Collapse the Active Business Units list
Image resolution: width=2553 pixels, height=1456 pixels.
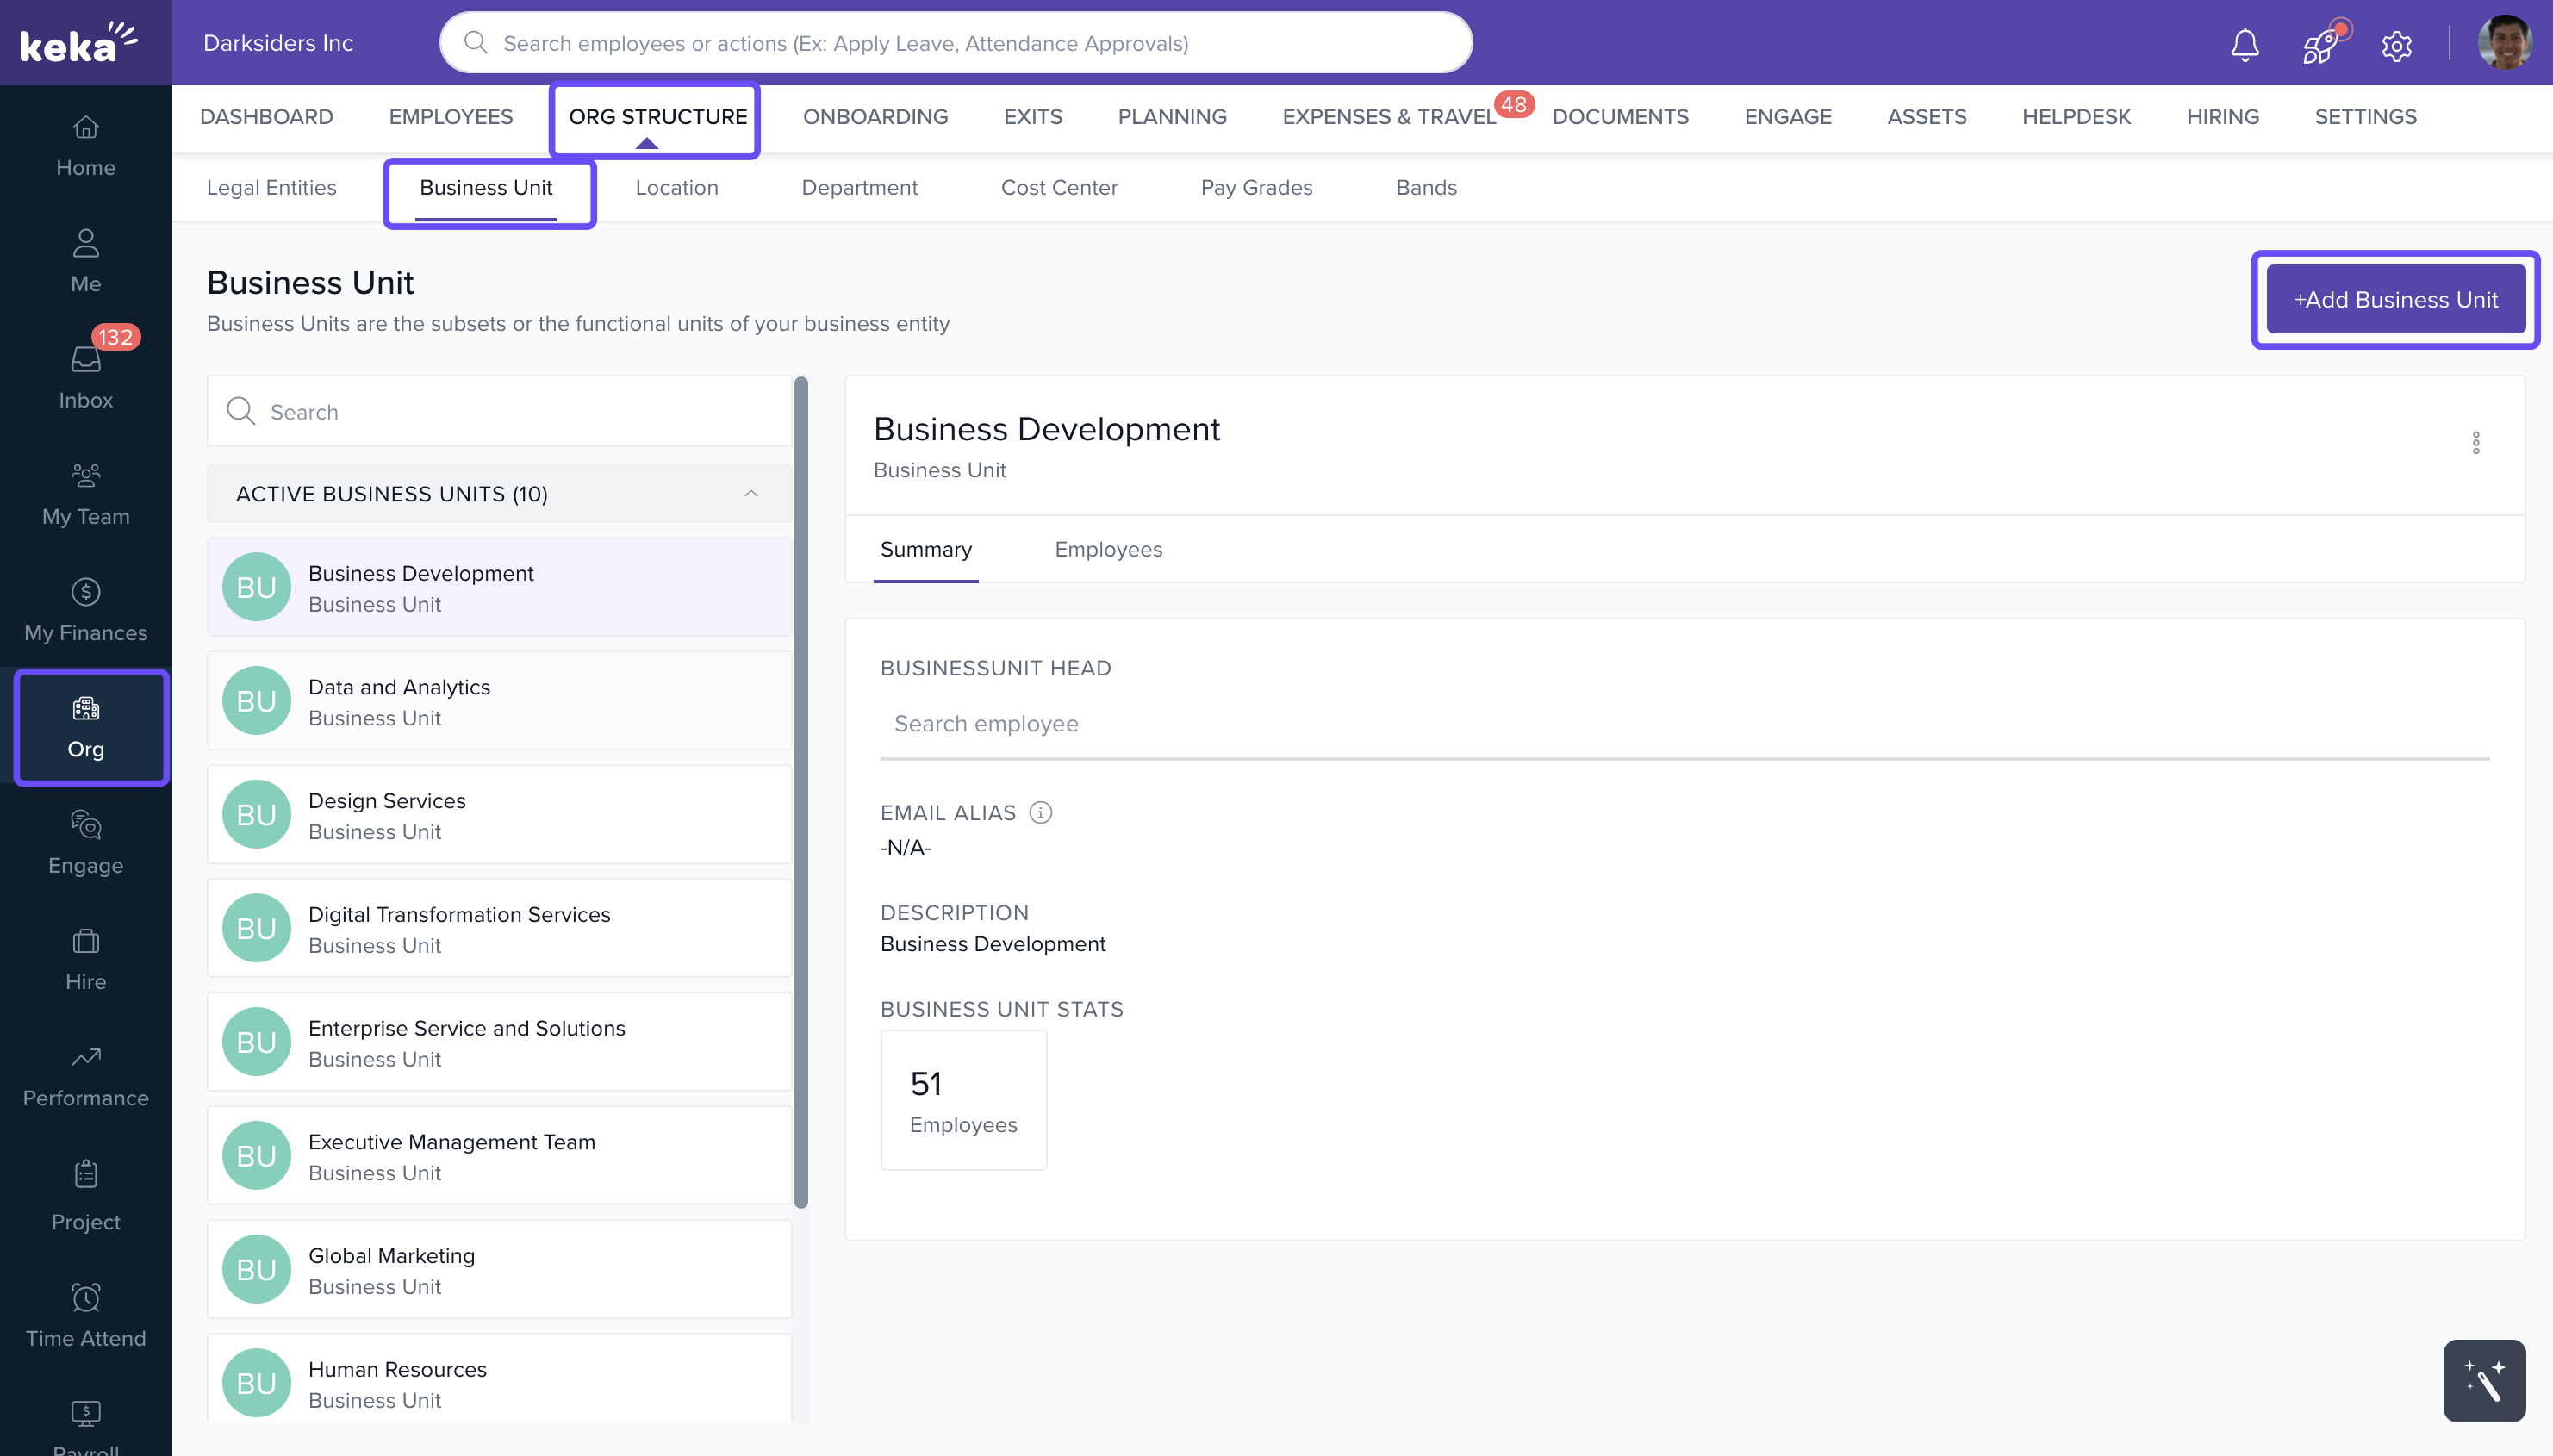coord(751,494)
